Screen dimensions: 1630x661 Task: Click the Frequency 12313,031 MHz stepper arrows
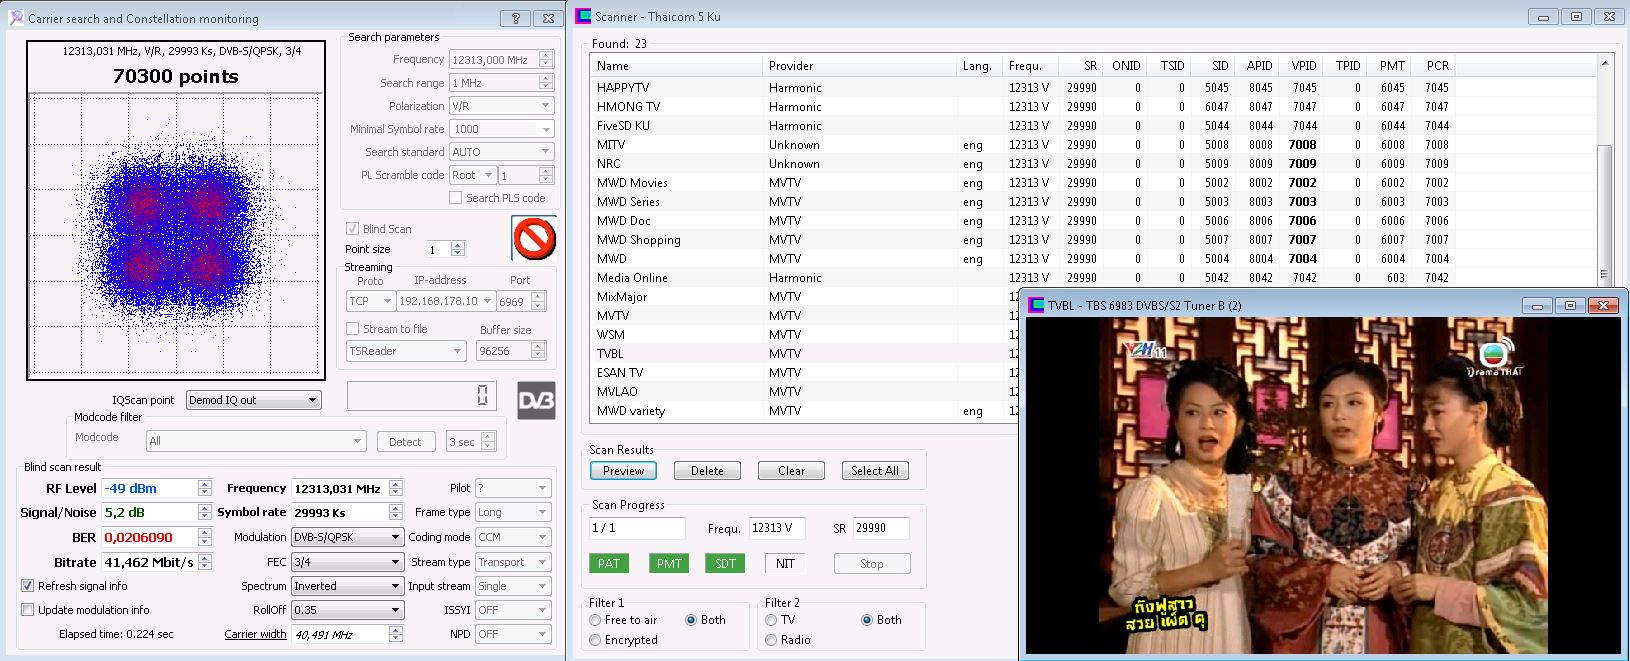click(396, 488)
